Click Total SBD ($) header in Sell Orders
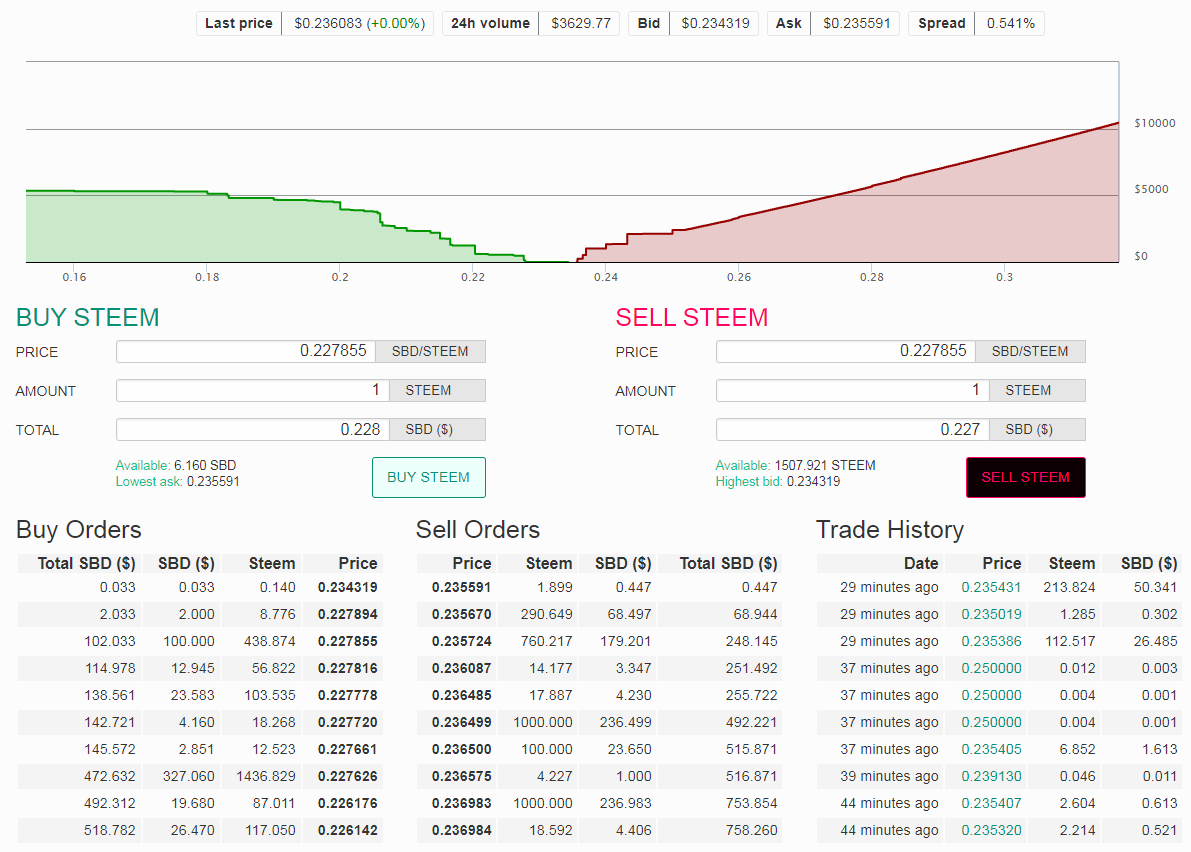Image resolution: width=1191 pixels, height=852 pixels. pyautogui.click(x=728, y=563)
